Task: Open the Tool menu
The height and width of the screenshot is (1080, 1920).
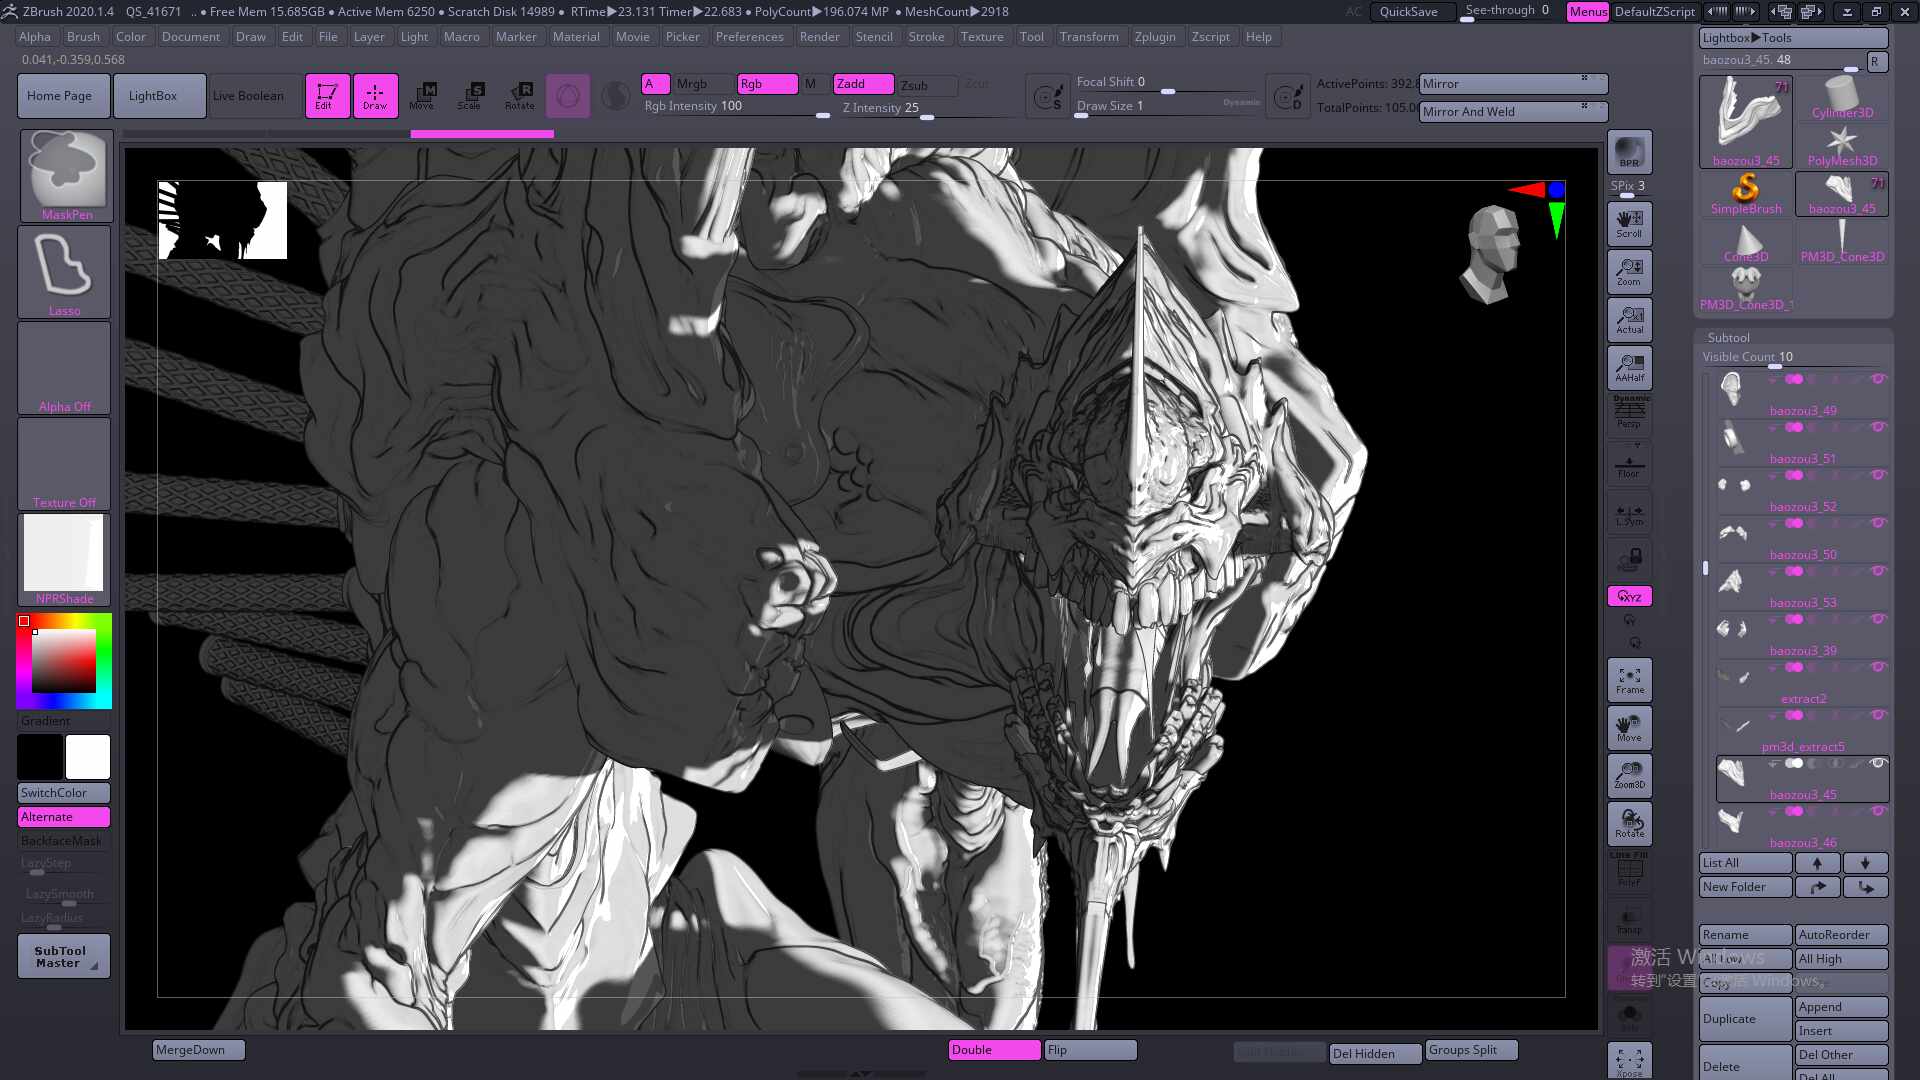Action: [1031, 37]
